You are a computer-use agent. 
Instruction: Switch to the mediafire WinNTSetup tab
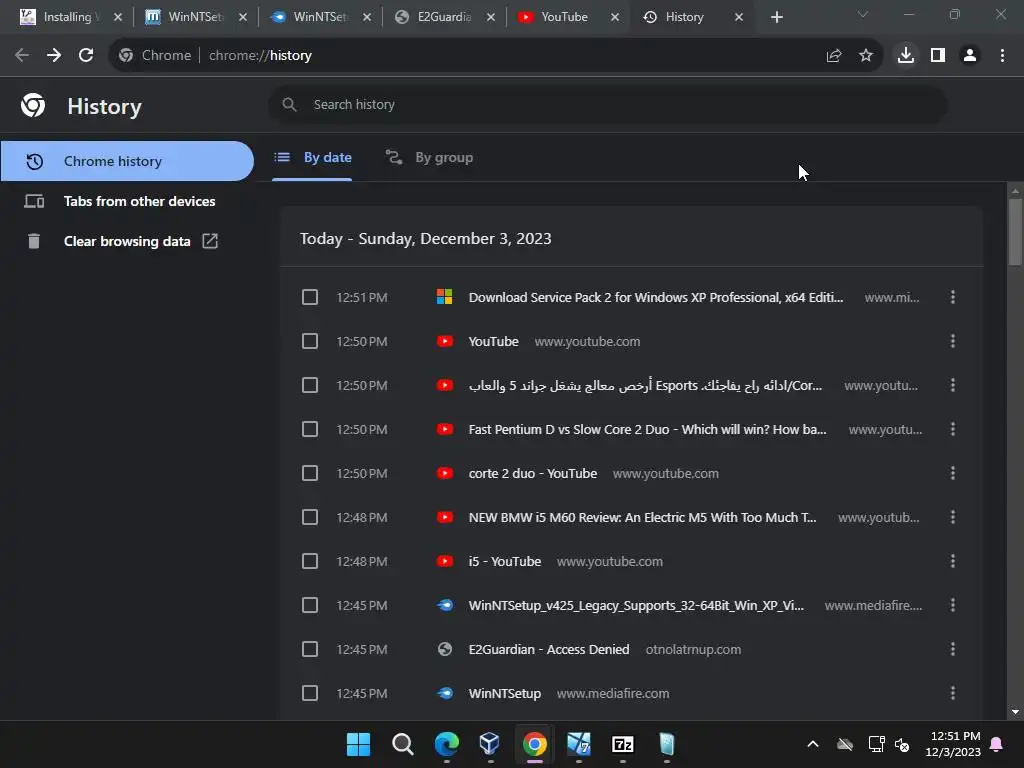tap(320, 17)
